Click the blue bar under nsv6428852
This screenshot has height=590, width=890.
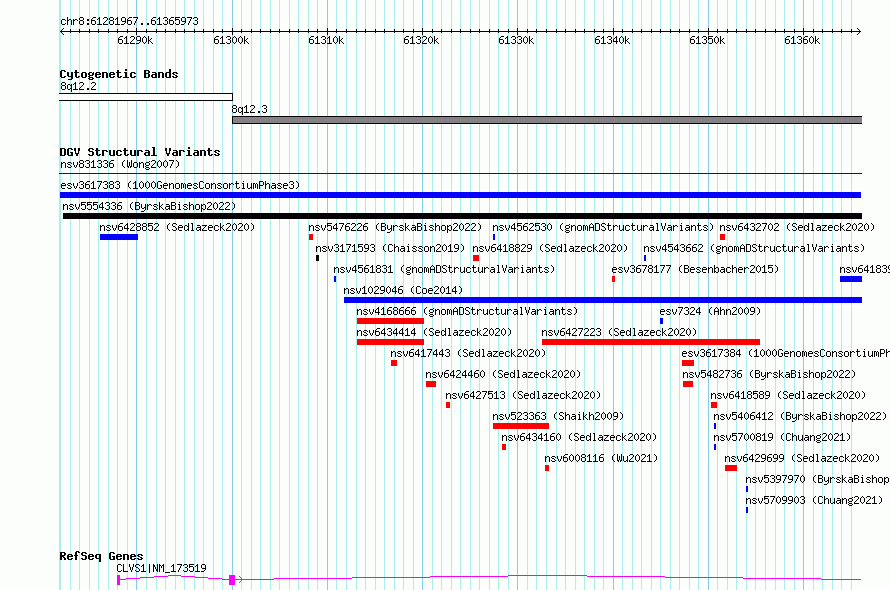point(119,237)
